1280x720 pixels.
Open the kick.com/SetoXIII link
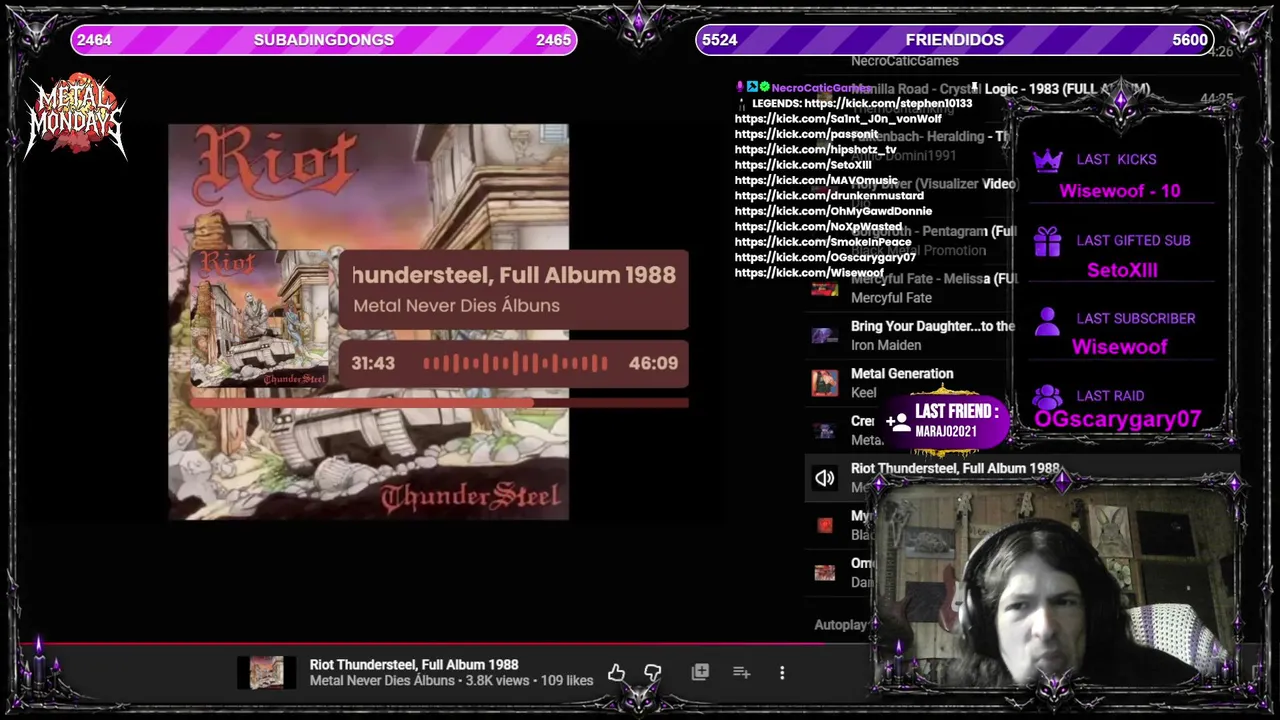803,165
